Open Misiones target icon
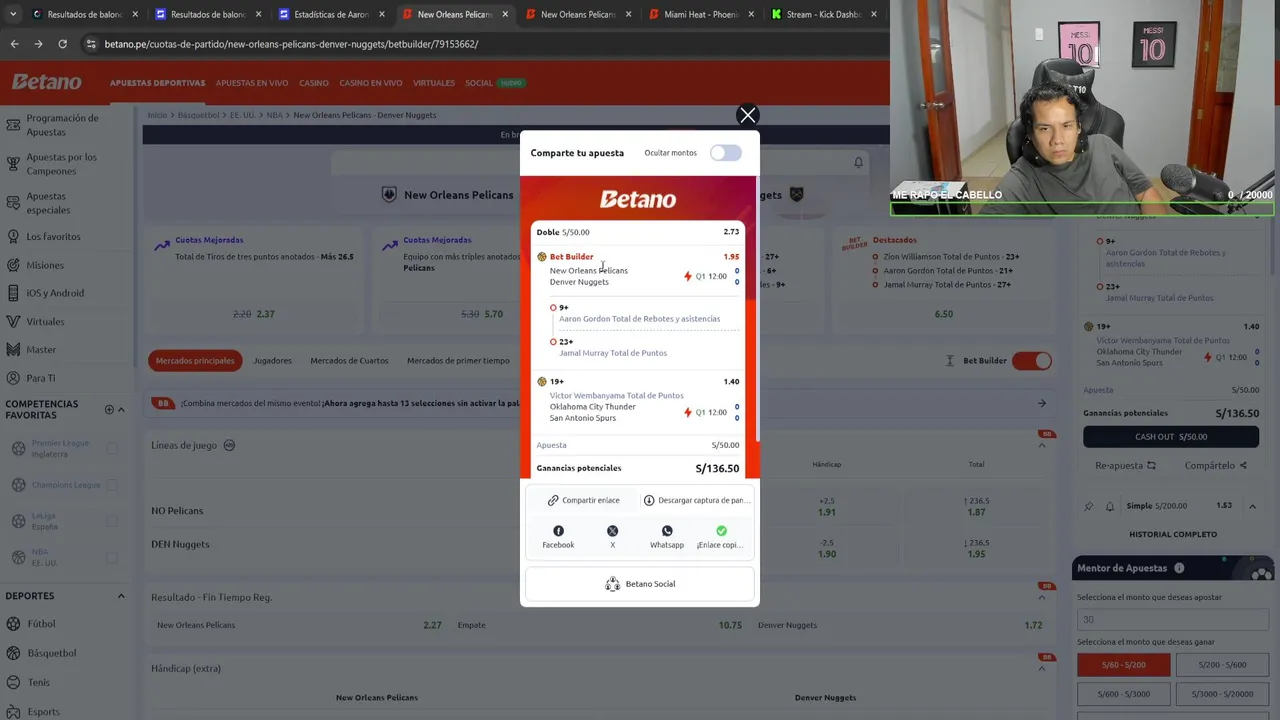The image size is (1280, 720). [13, 265]
